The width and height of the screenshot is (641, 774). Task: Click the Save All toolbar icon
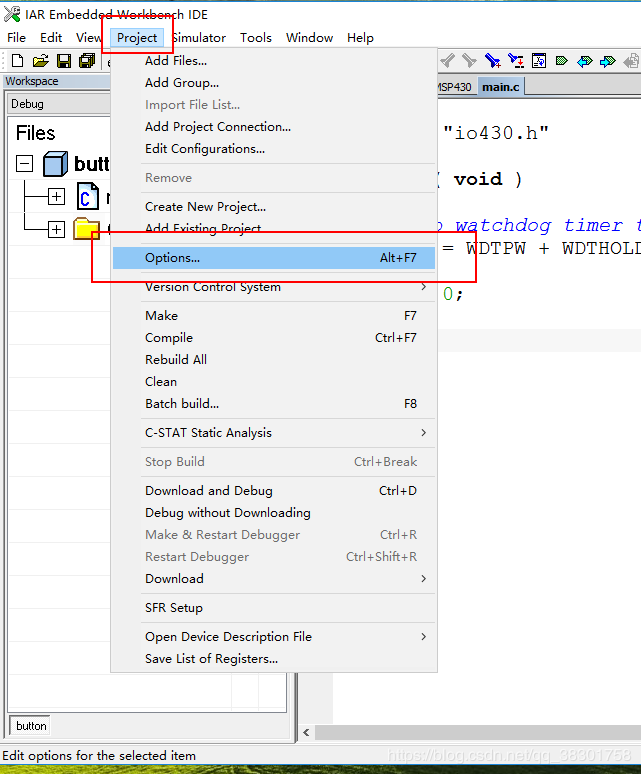[x=87, y=61]
